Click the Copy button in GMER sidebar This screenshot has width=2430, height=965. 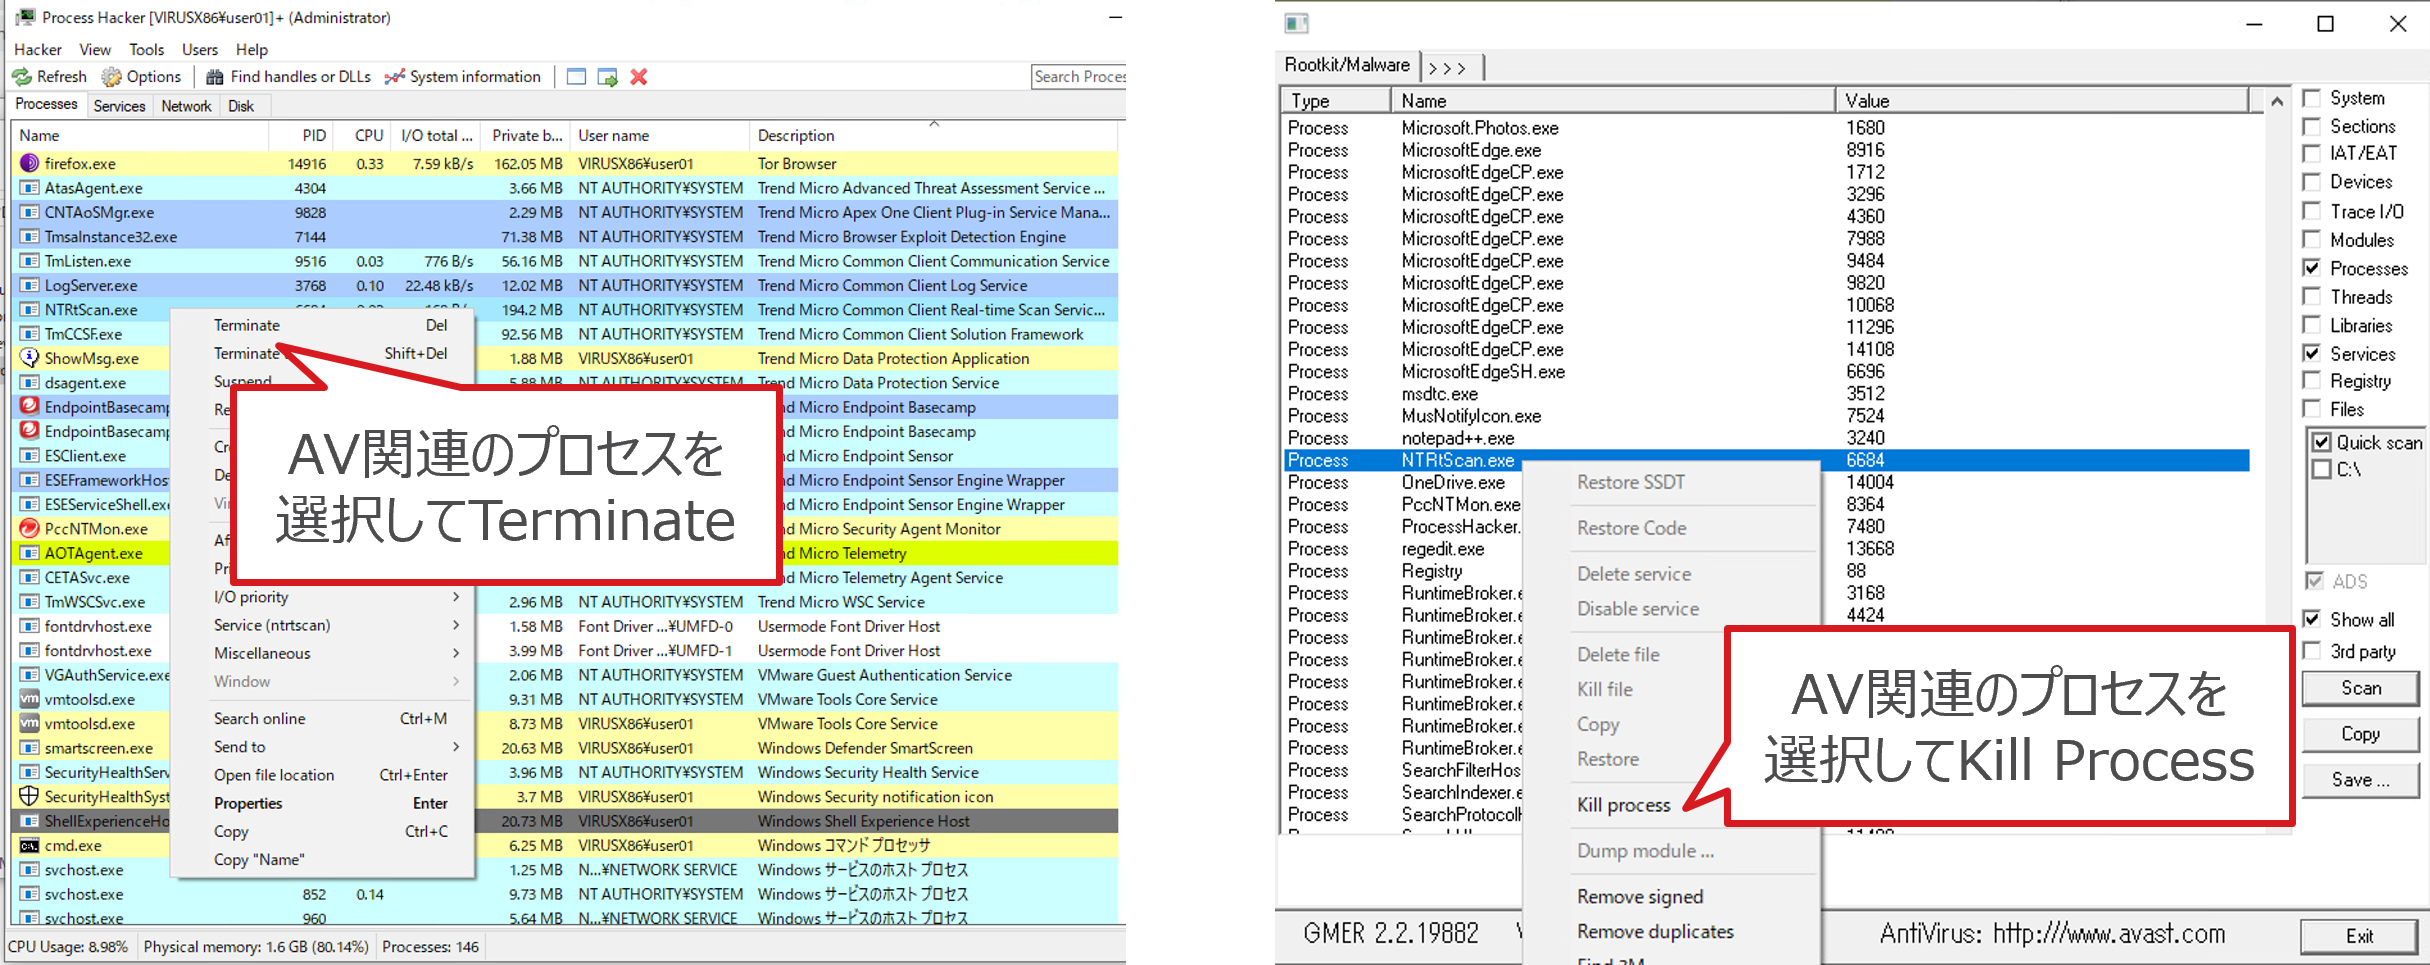2360,734
